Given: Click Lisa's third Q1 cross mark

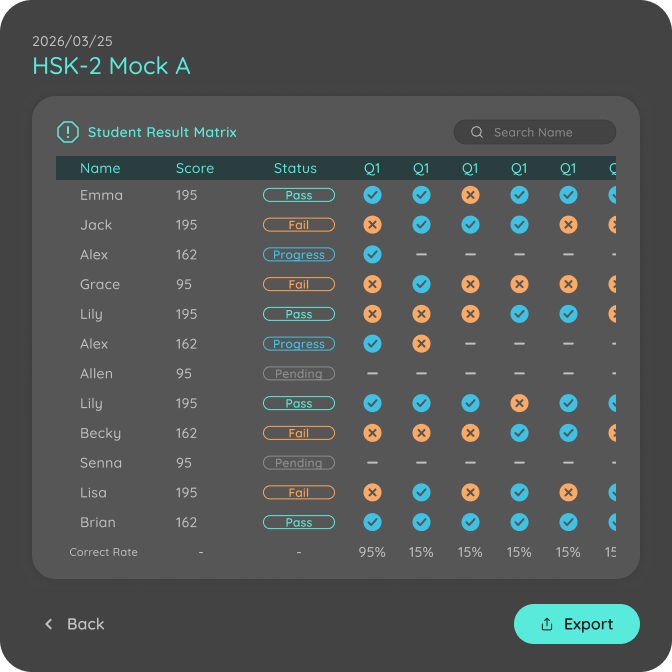Looking at the screenshot, I should [470, 492].
